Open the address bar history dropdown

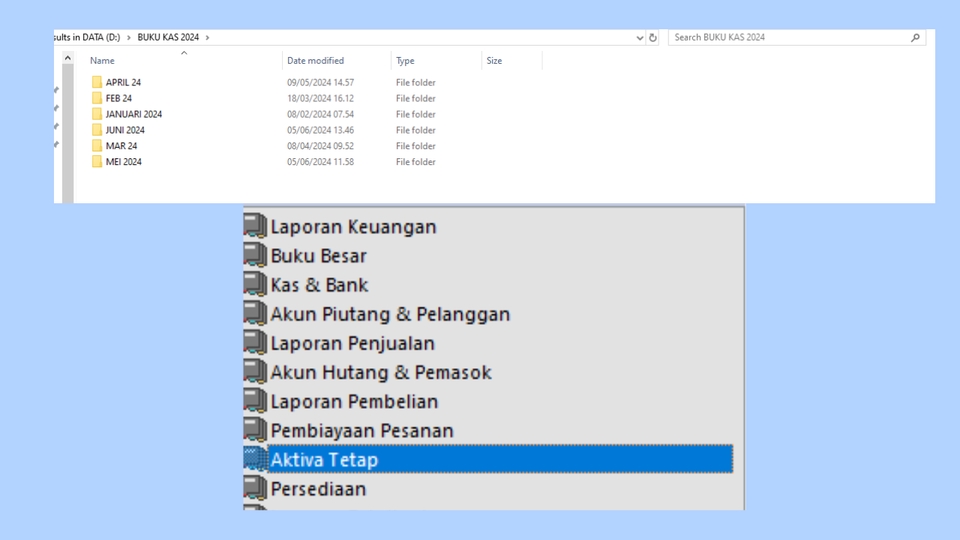pyautogui.click(x=640, y=37)
